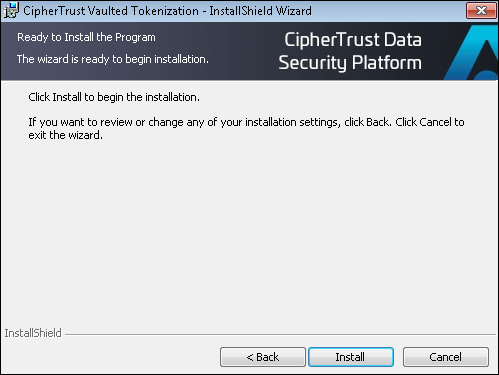Click the 'CipherTrust Data' banner text line
The image size is (499, 375).
coord(353,40)
